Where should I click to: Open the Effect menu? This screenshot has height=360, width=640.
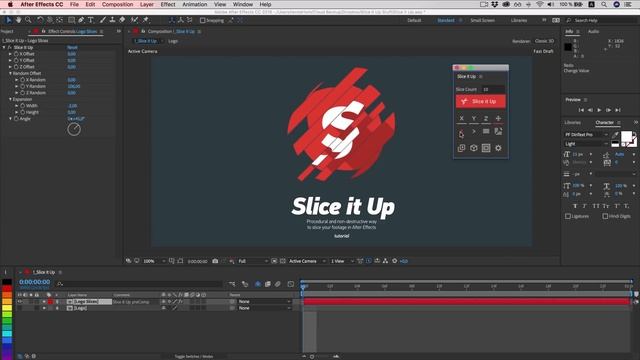(x=168, y=4)
